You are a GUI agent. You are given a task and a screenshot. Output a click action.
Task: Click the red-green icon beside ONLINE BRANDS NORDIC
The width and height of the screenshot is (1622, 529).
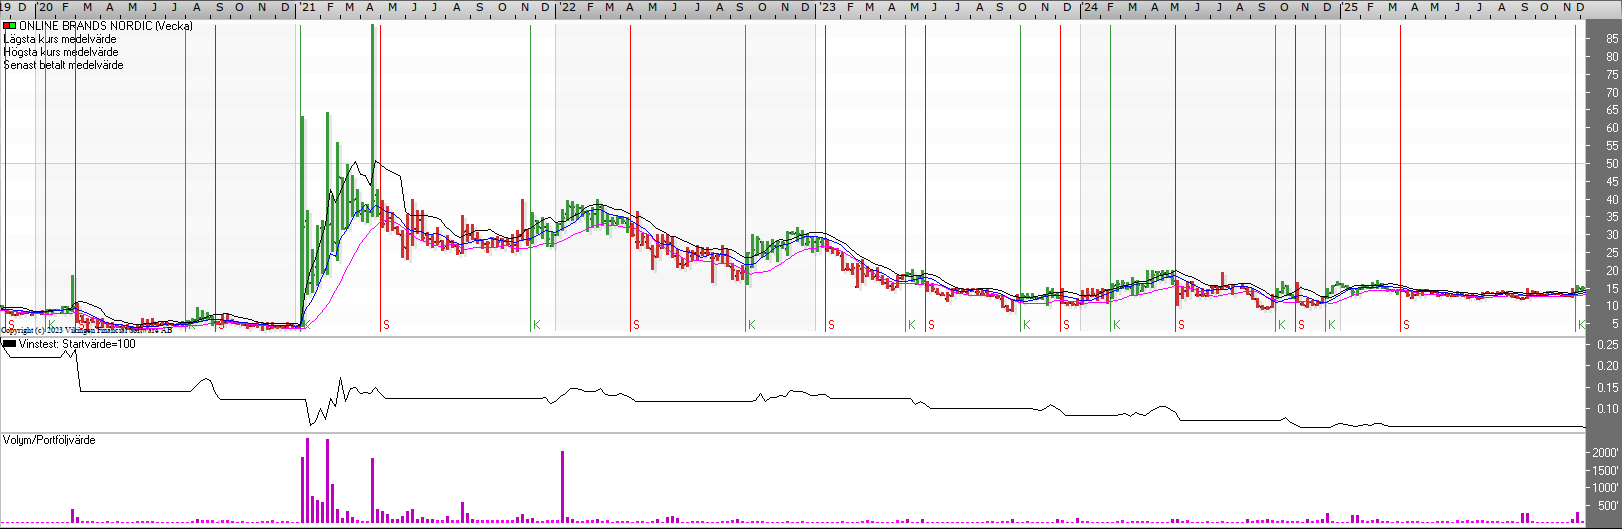(x=10, y=26)
